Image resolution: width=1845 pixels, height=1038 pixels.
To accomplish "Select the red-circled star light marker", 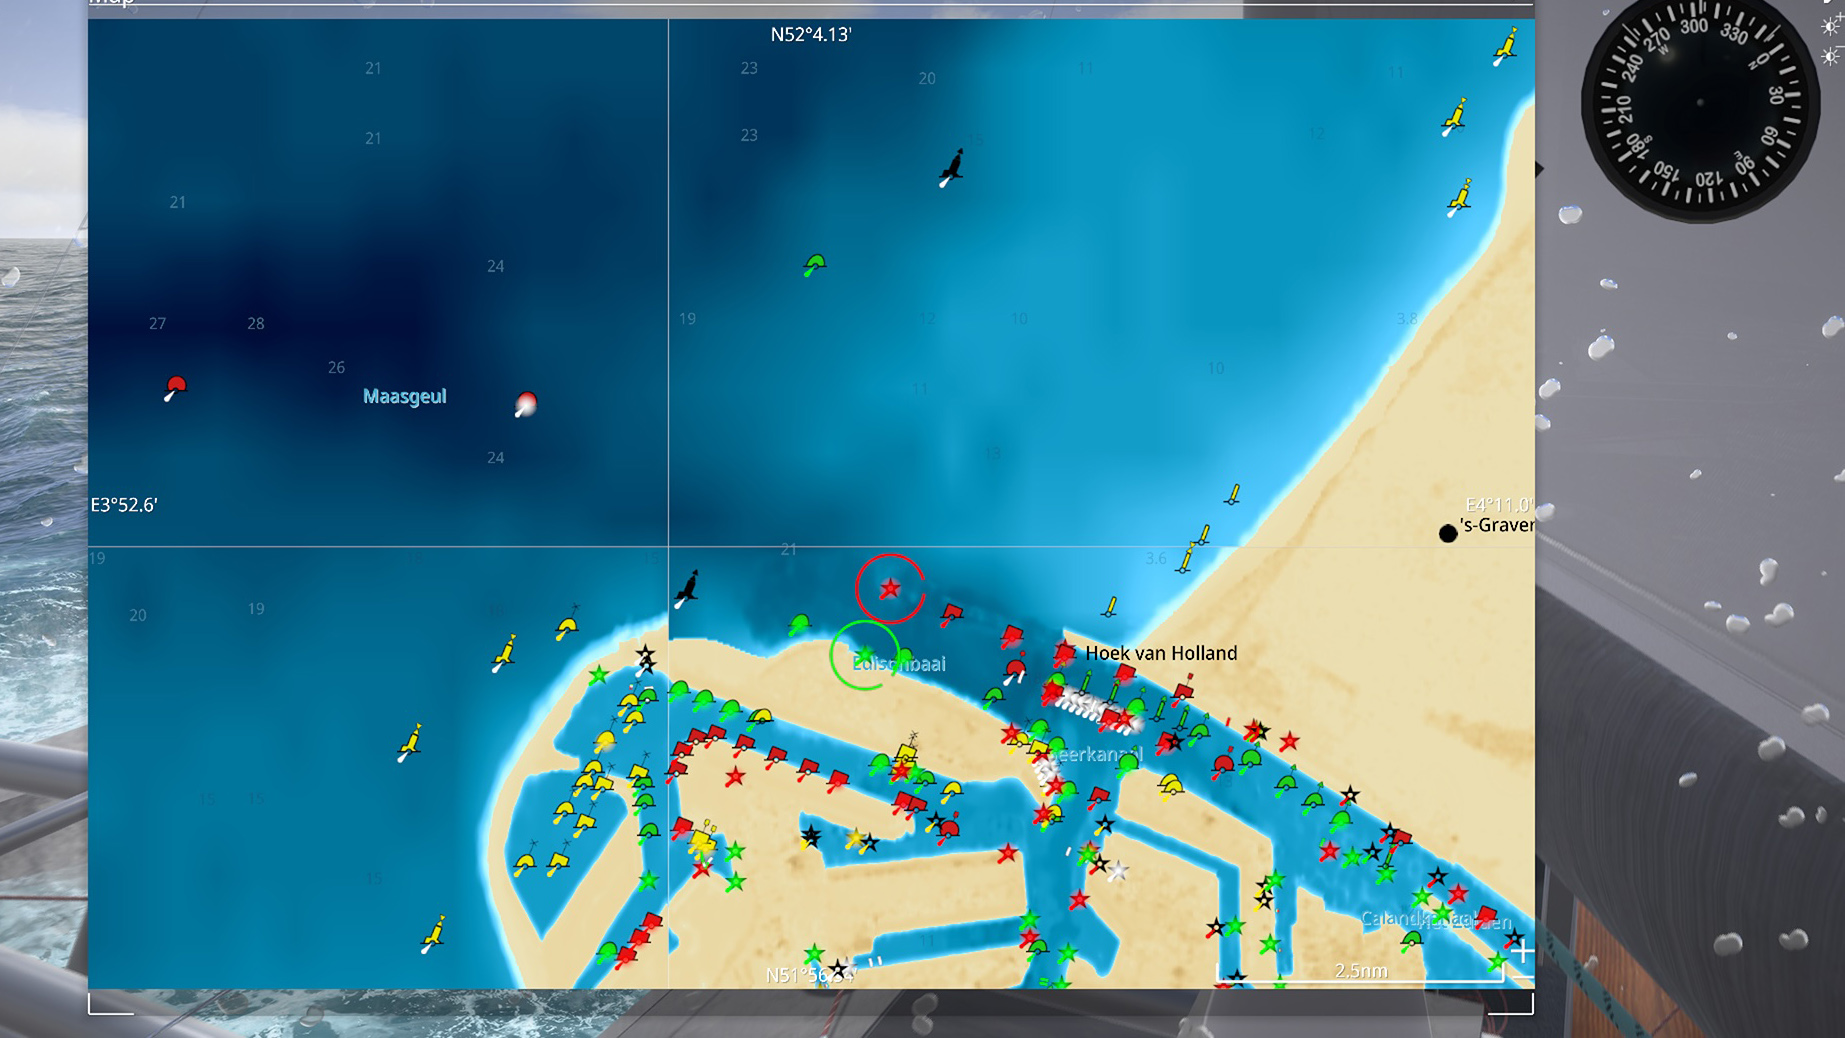I will click(x=890, y=589).
